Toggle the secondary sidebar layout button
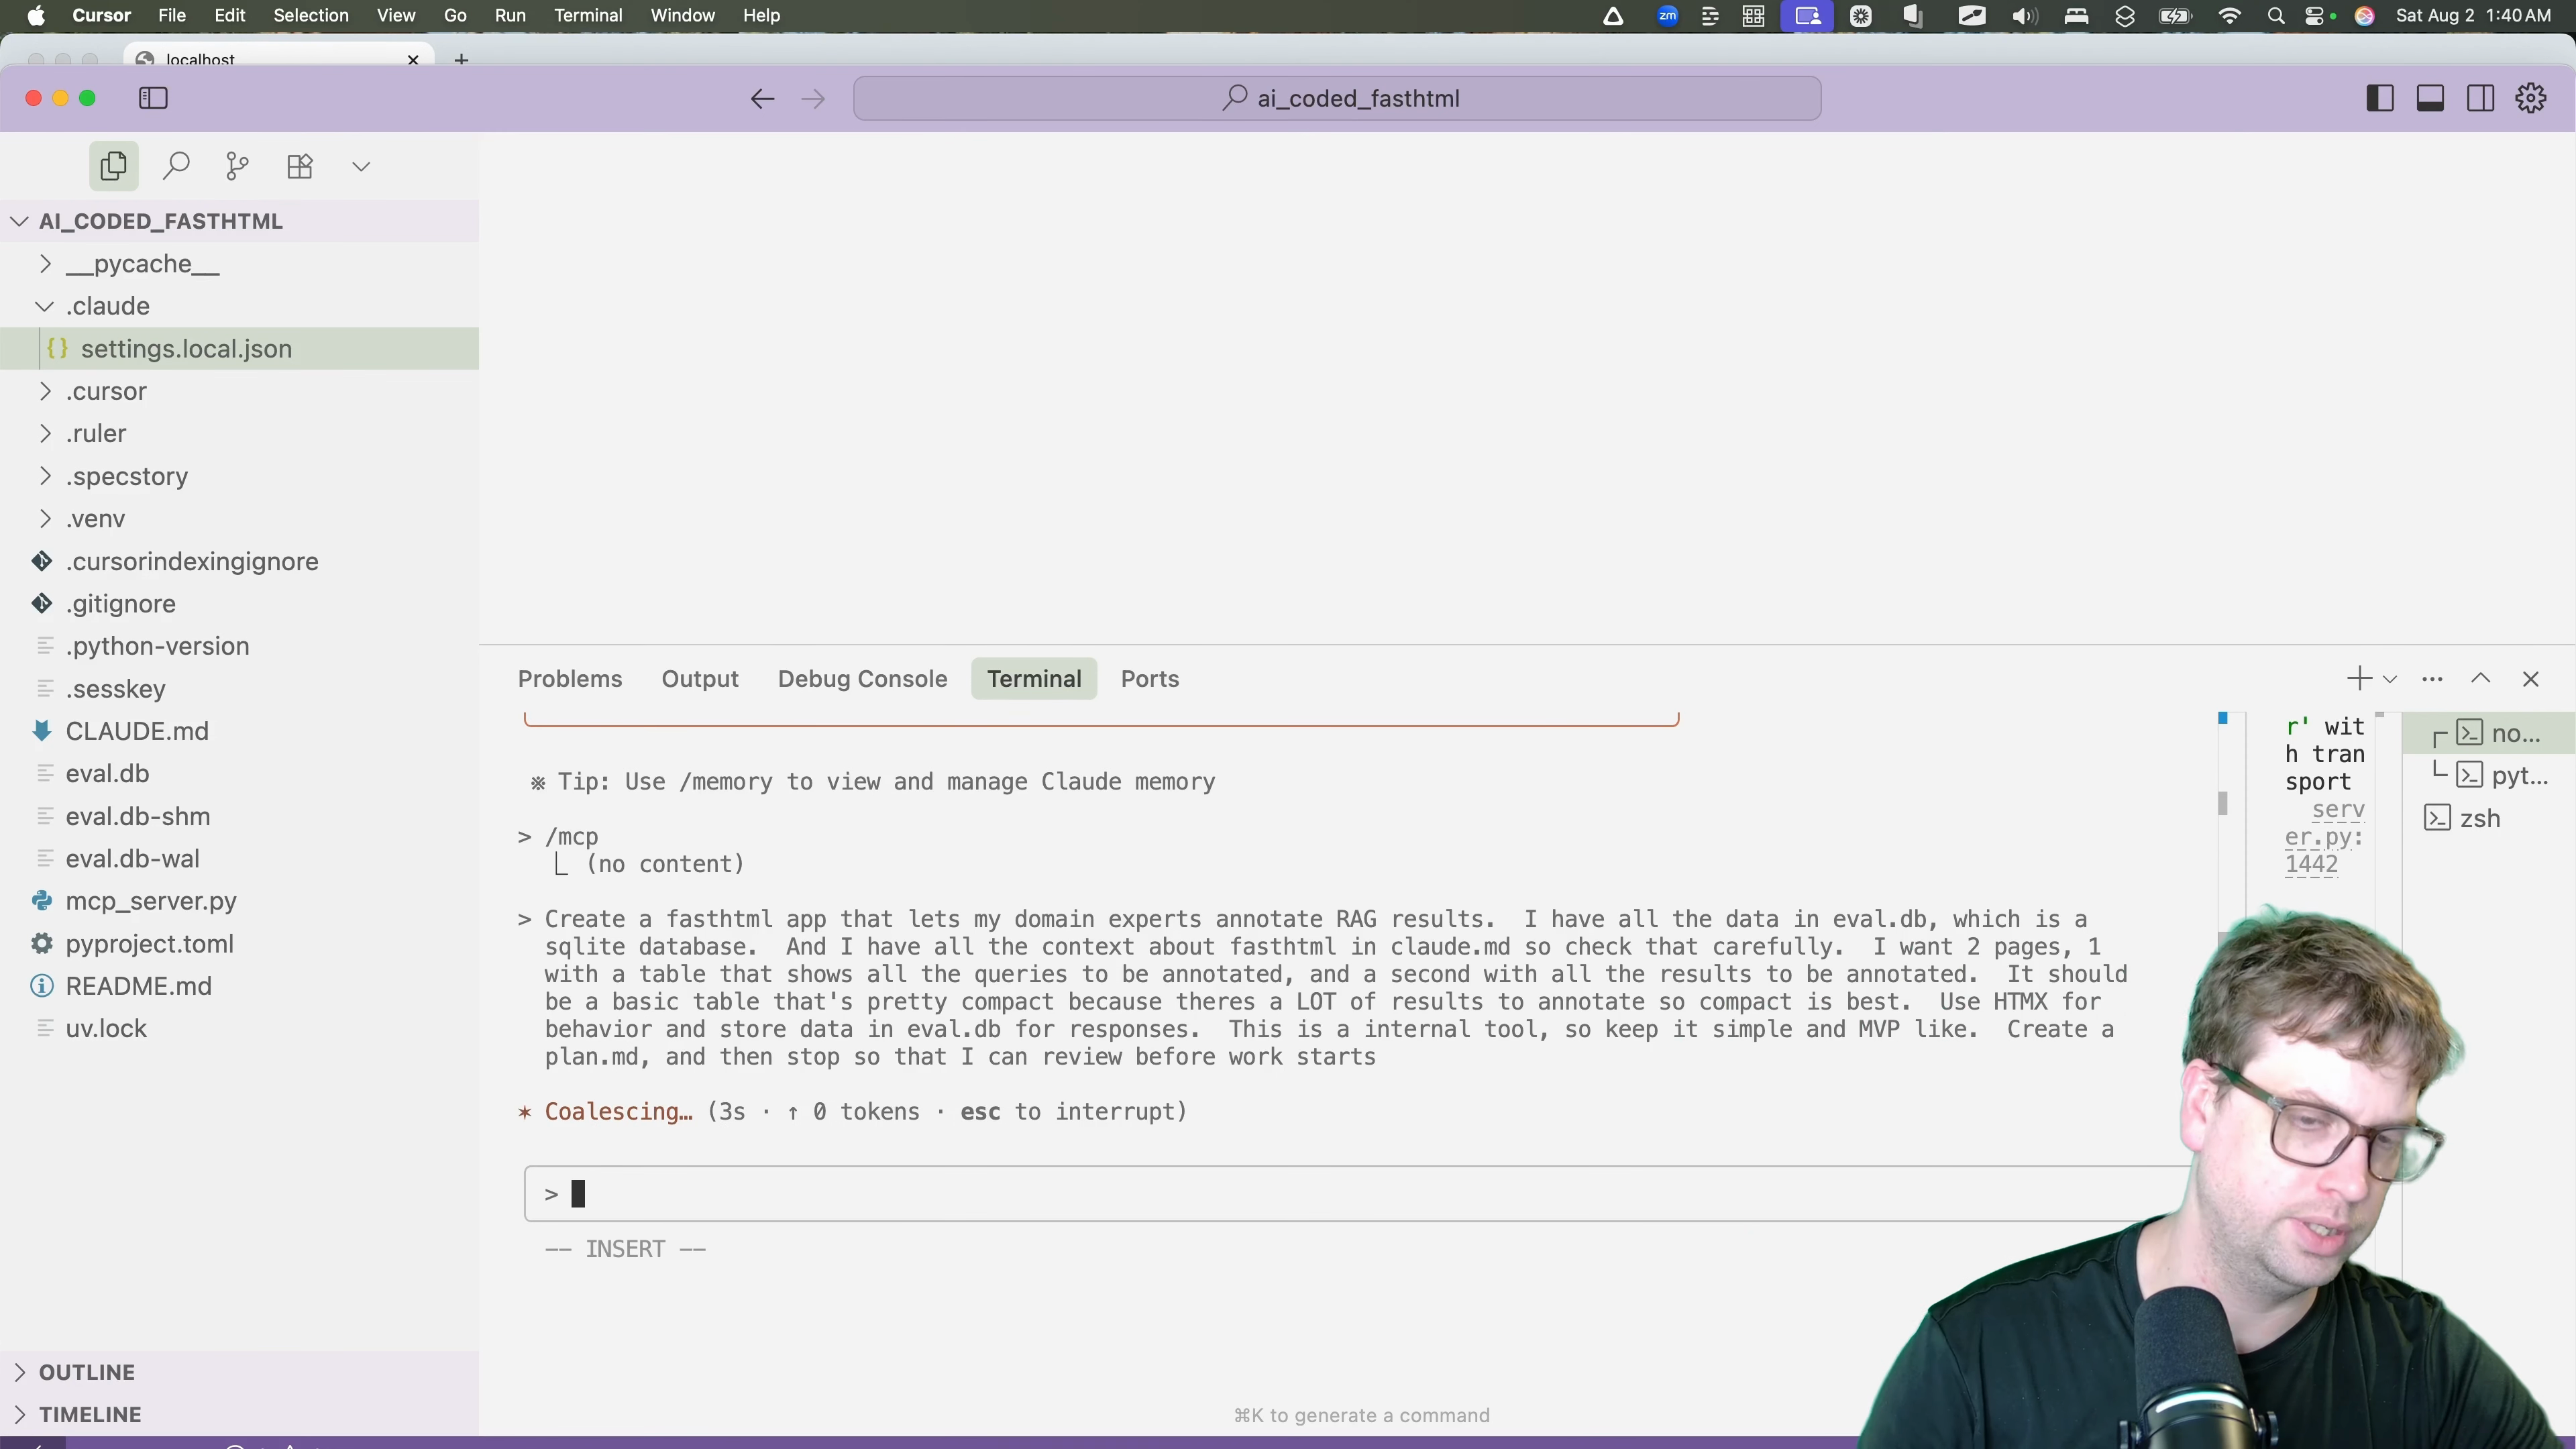Image resolution: width=2576 pixels, height=1449 pixels. [x=2480, y=98]
